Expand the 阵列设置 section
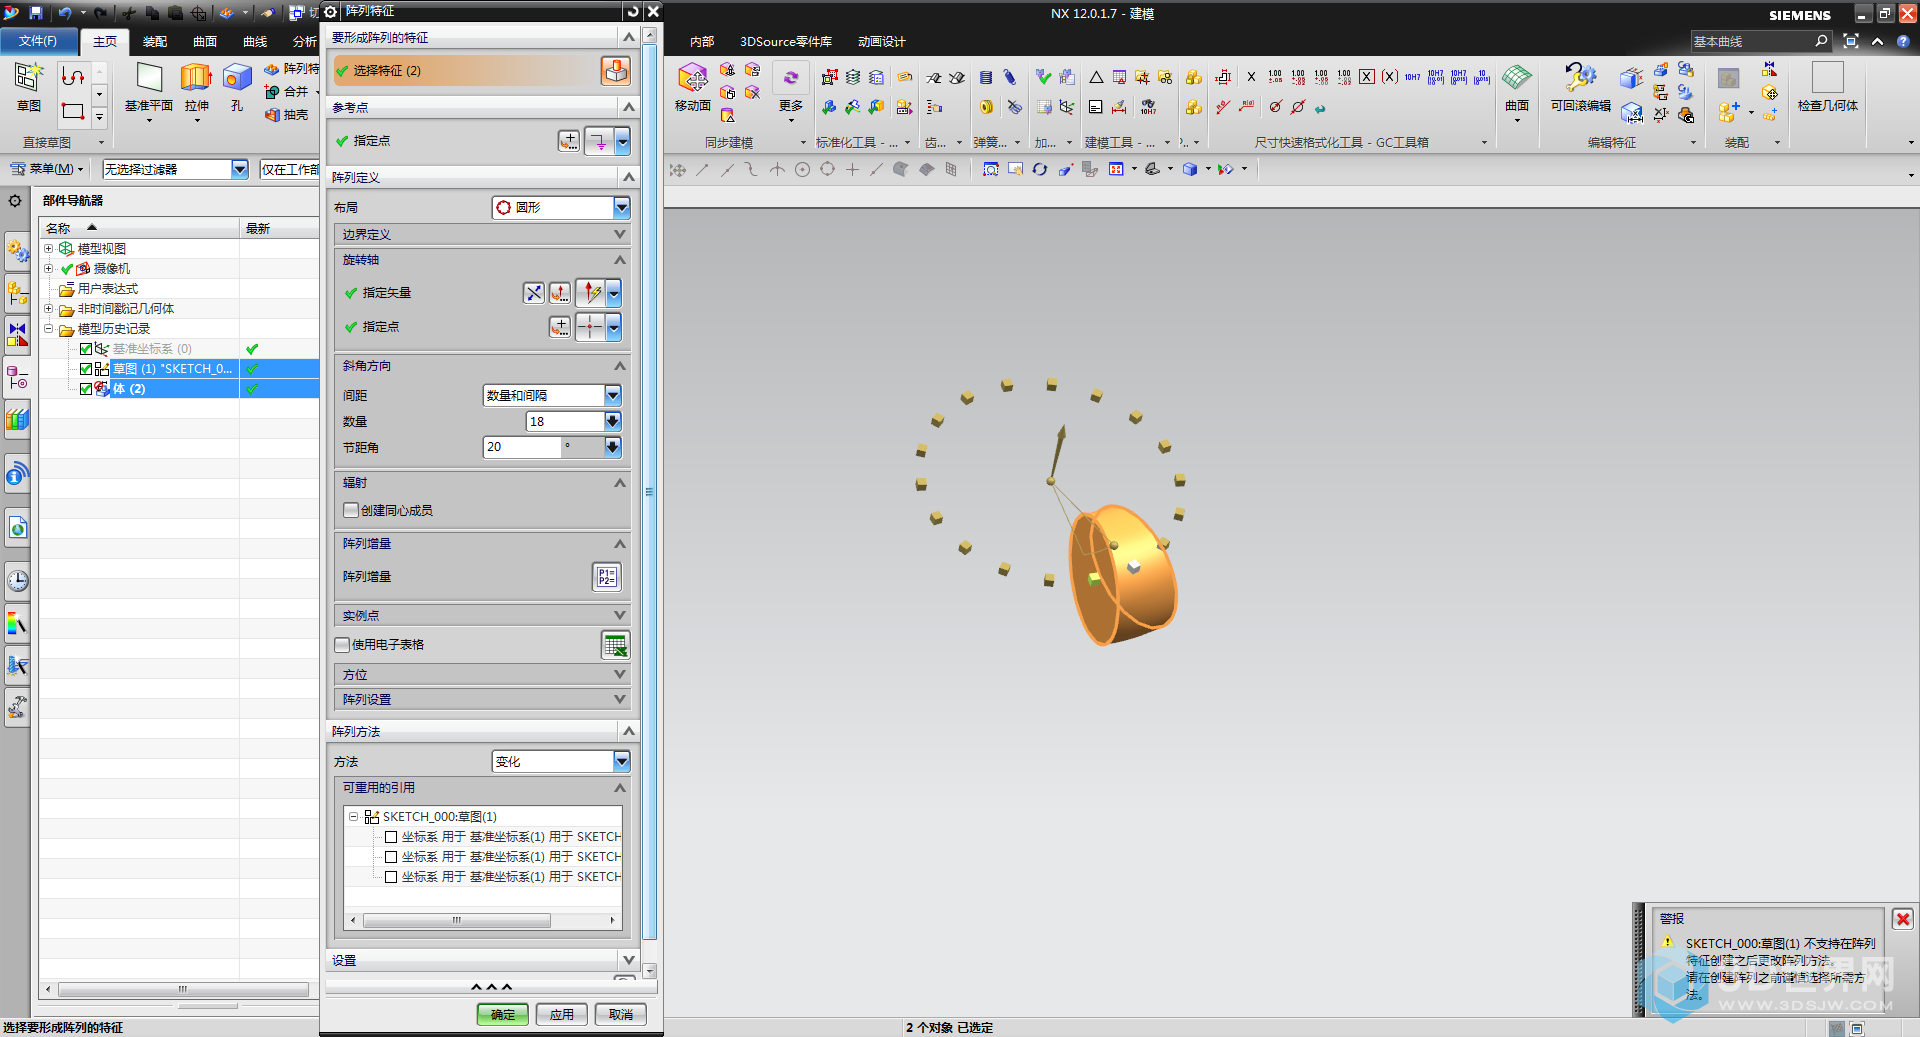This screenshot has width=1920, height=1037. [x=482, y=699]
